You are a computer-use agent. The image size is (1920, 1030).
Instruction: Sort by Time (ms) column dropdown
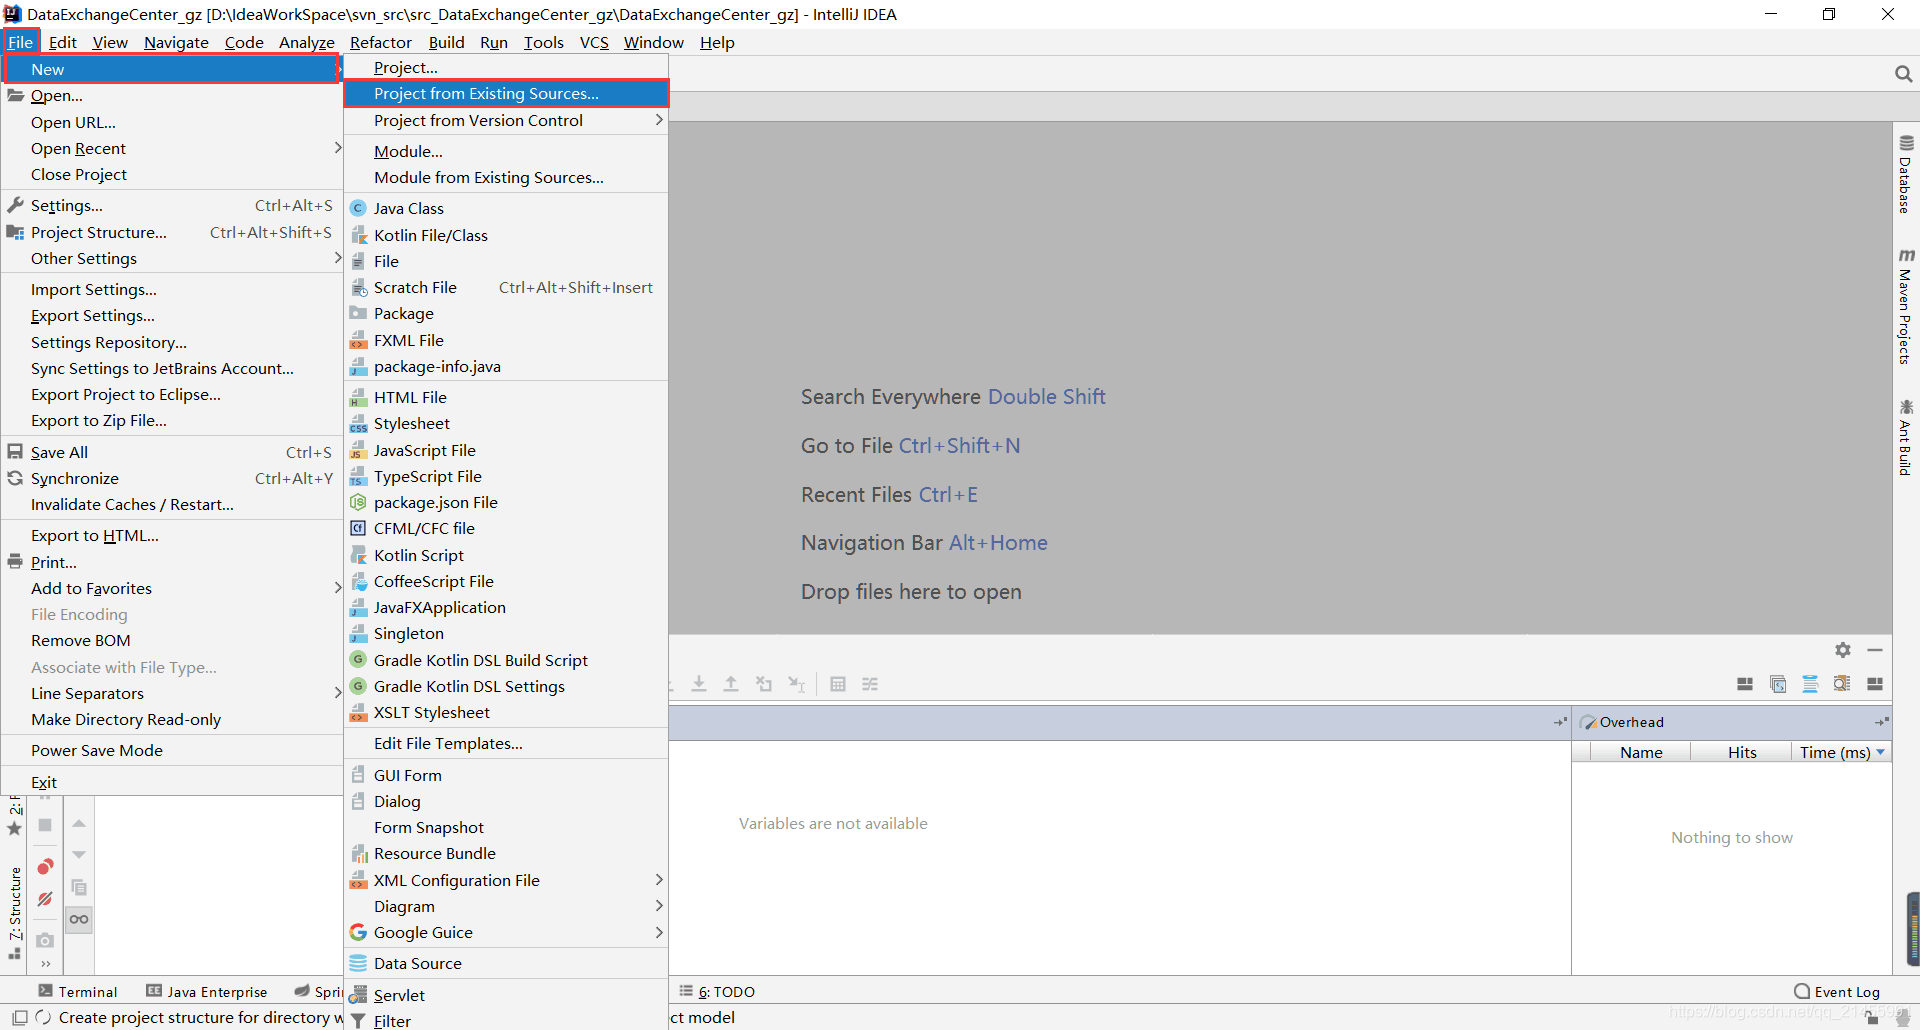(x=1881, y=752)
